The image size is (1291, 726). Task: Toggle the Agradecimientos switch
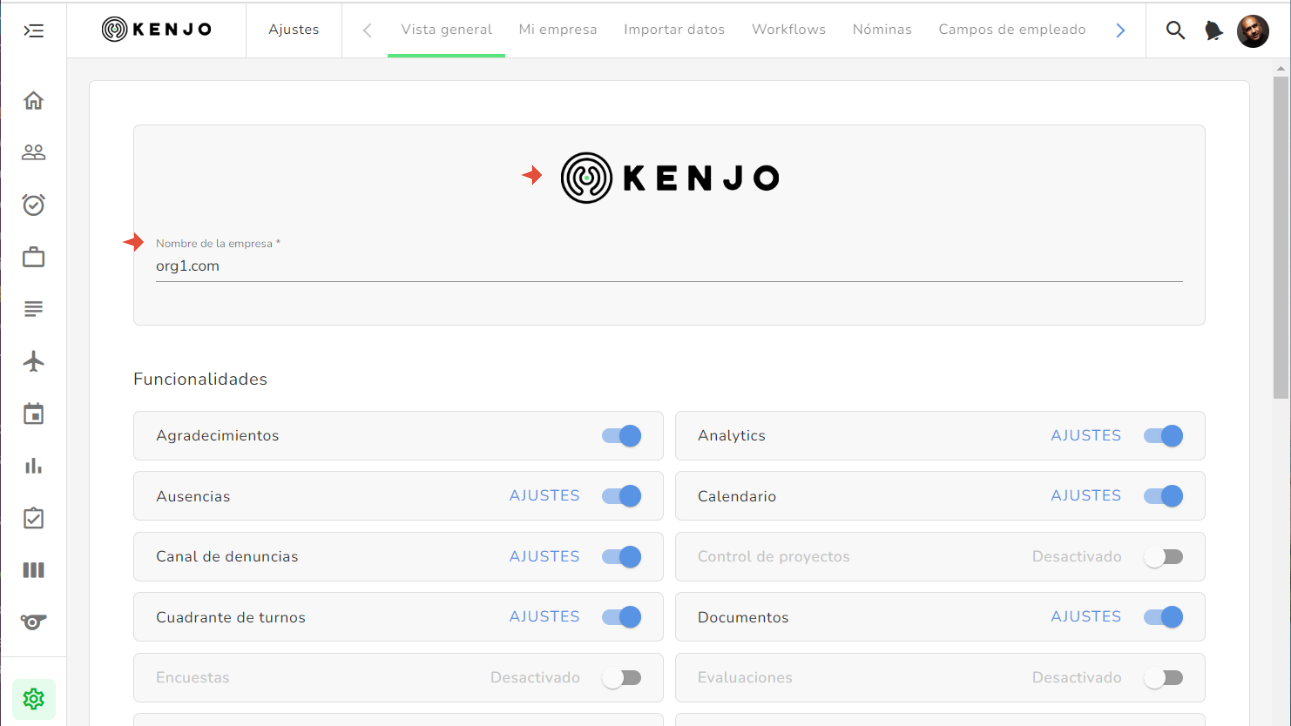click(621, 436)
